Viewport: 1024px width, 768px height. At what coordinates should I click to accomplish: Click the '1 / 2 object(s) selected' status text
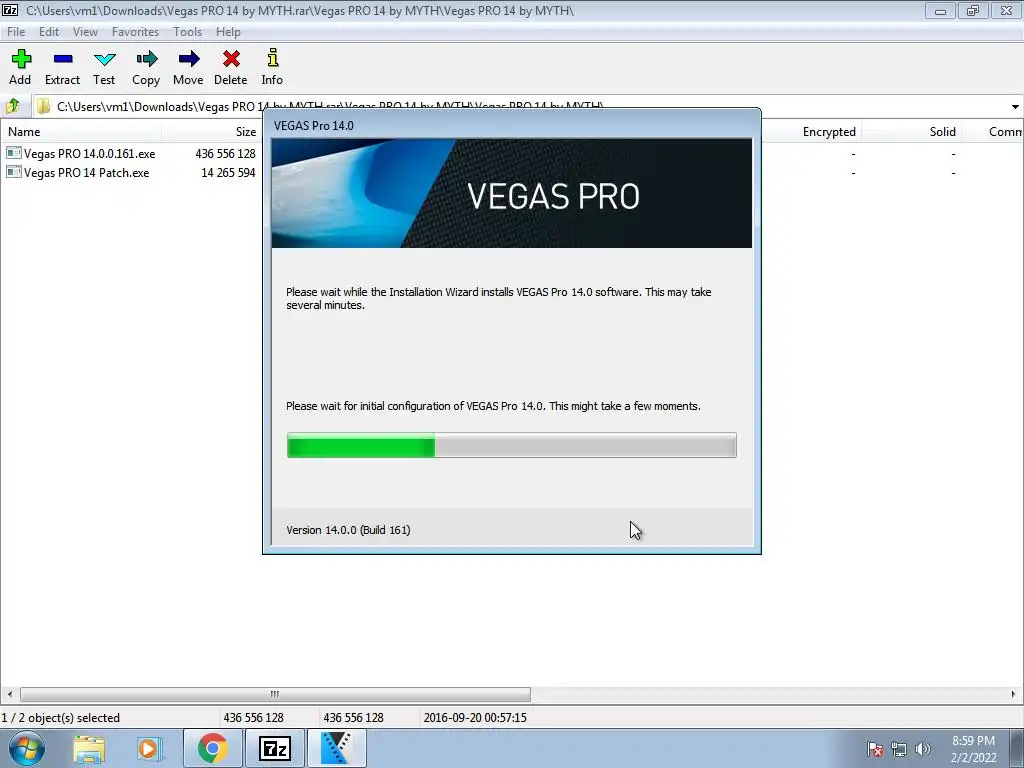pos(61,717)
